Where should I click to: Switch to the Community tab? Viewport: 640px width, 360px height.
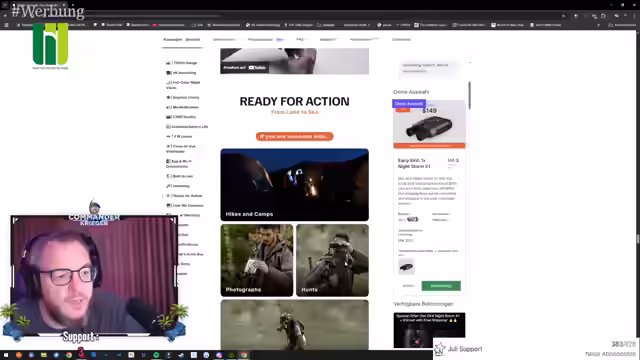[x=401, y=40]
